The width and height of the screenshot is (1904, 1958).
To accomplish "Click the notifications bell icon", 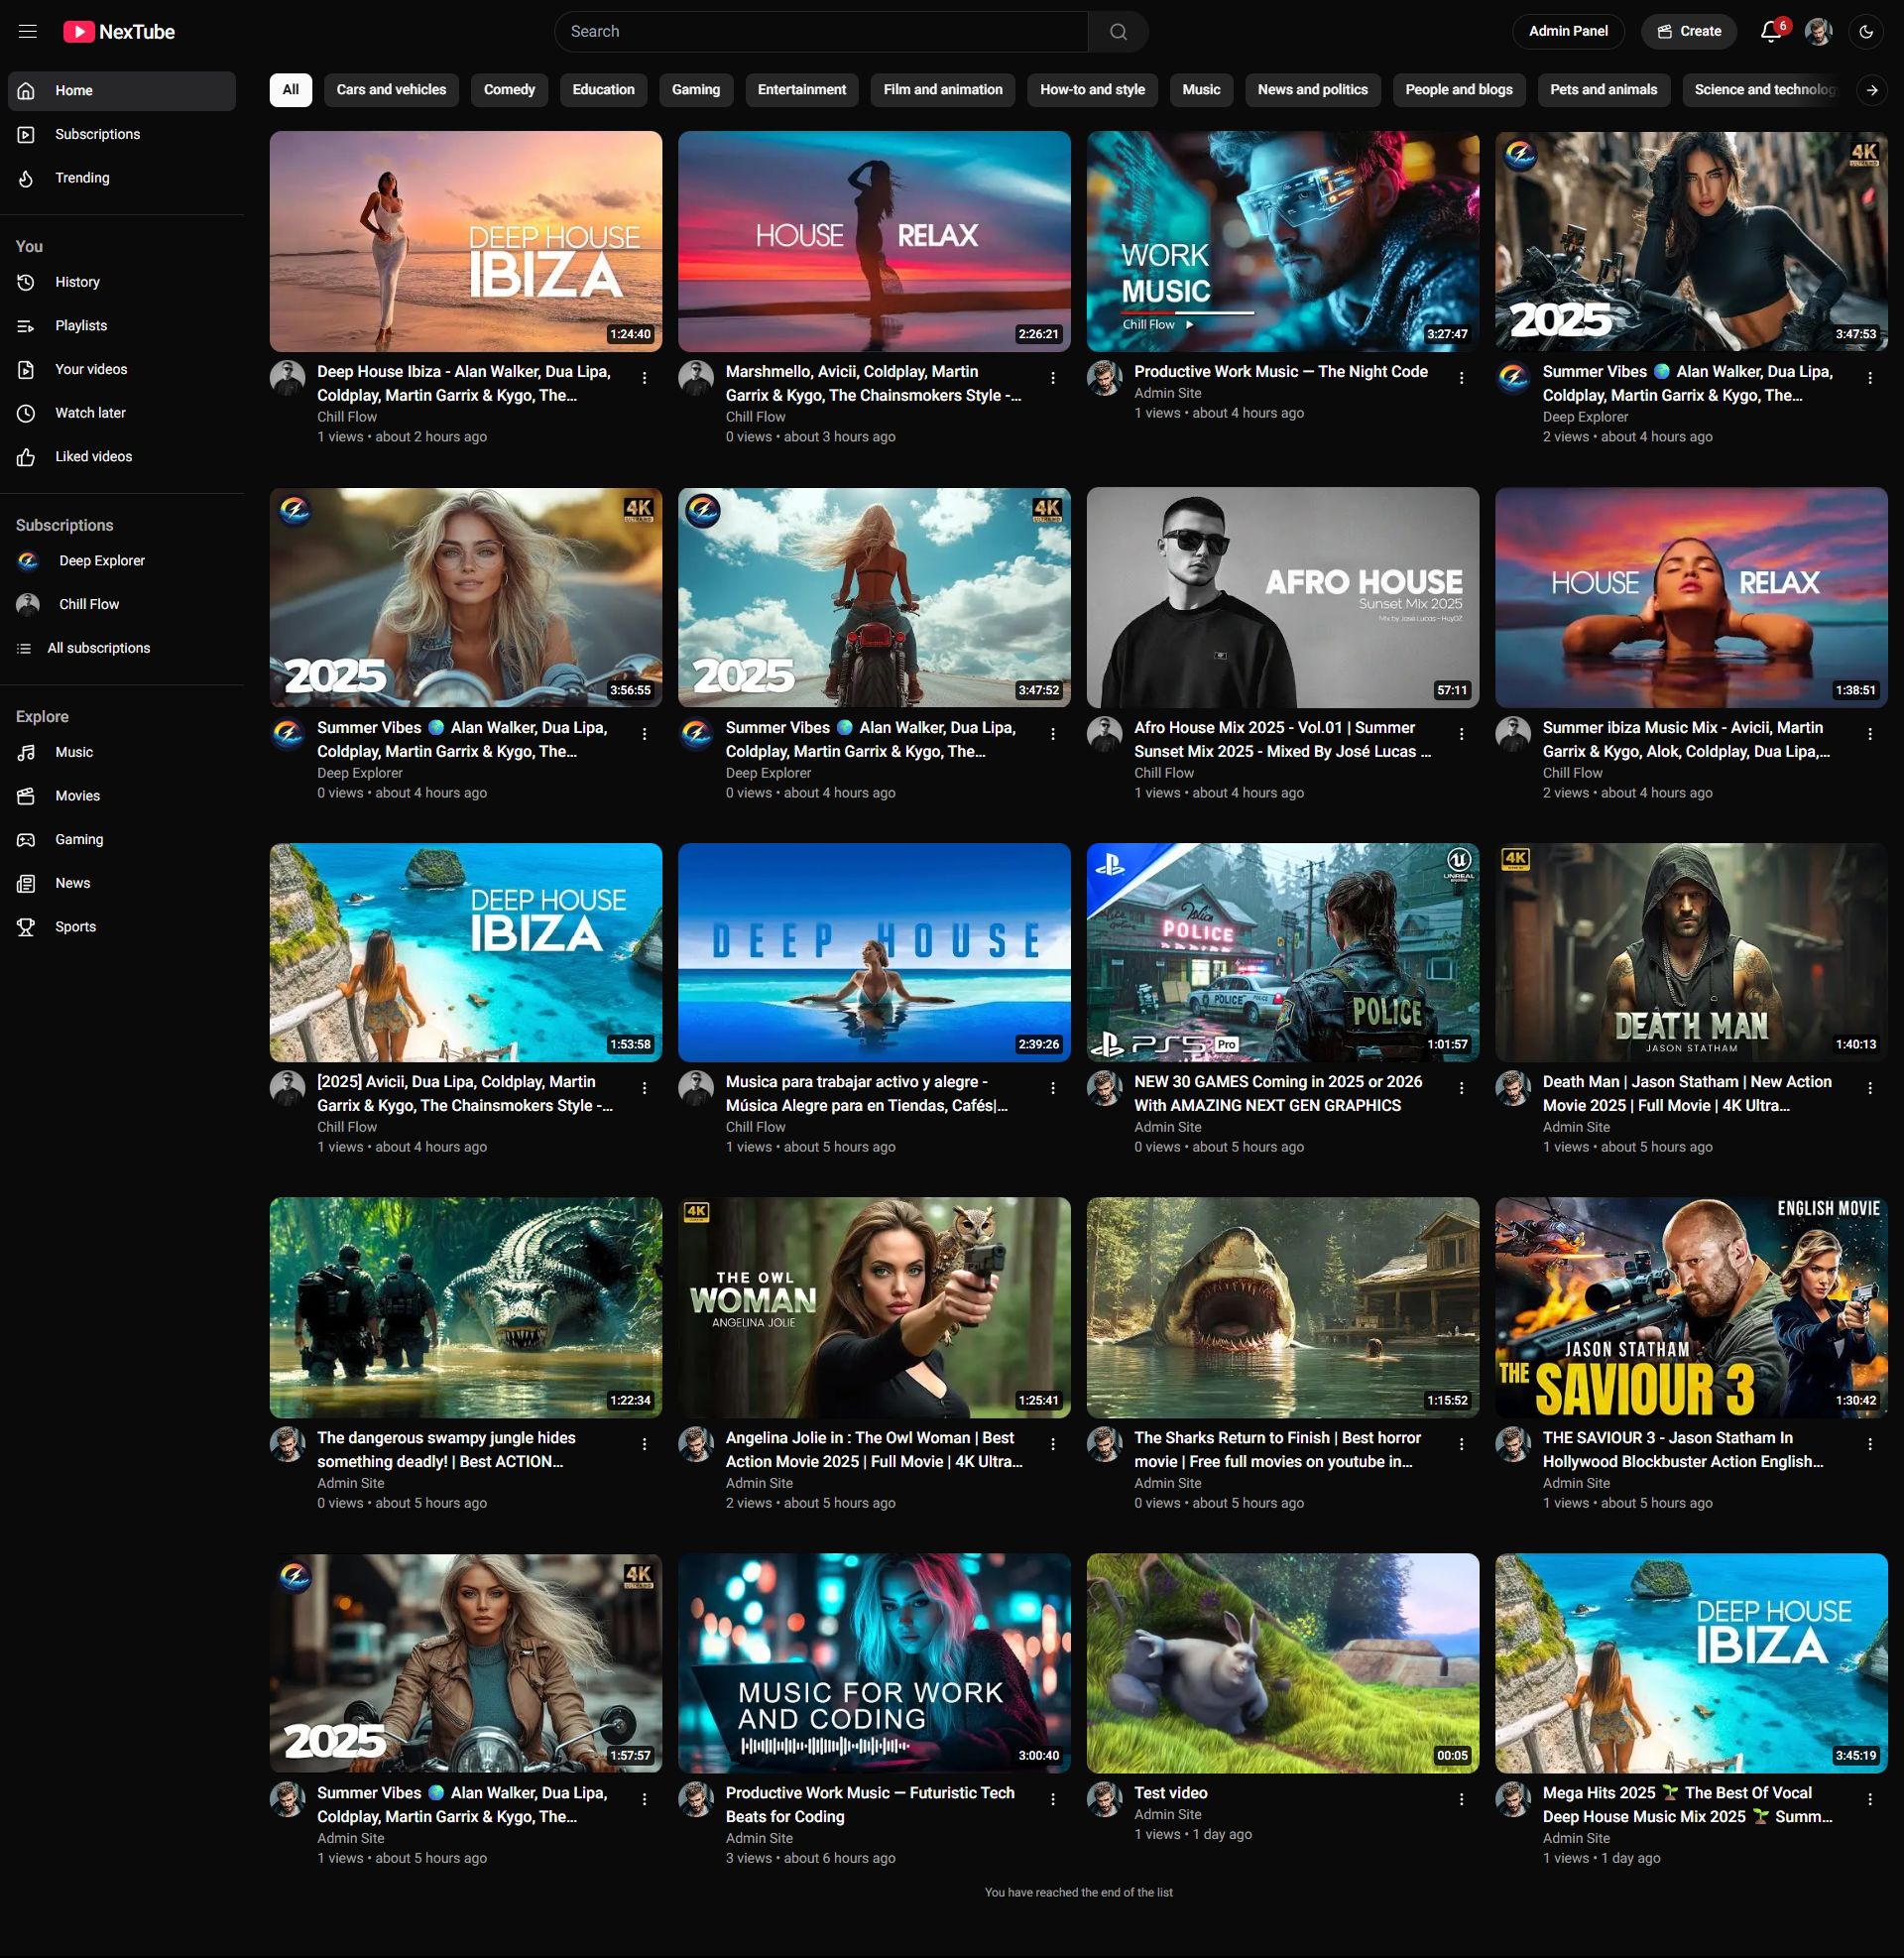I will click(1770, 31).
